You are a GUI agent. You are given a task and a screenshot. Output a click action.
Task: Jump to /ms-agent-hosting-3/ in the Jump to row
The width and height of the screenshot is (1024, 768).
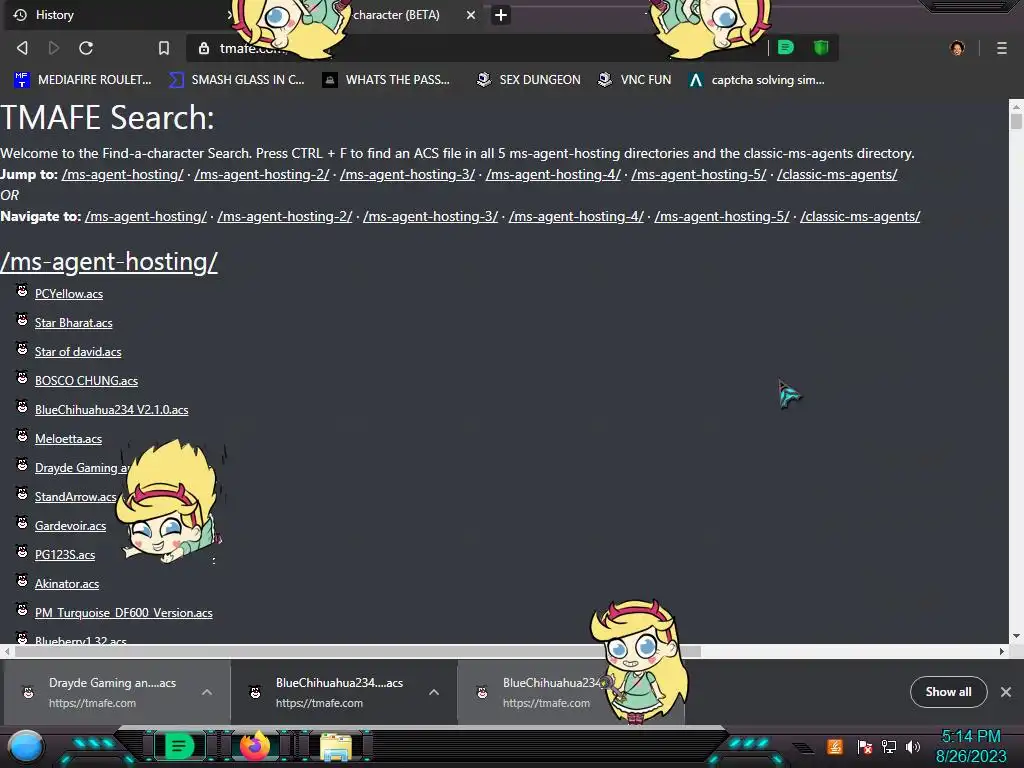point(408,174)
